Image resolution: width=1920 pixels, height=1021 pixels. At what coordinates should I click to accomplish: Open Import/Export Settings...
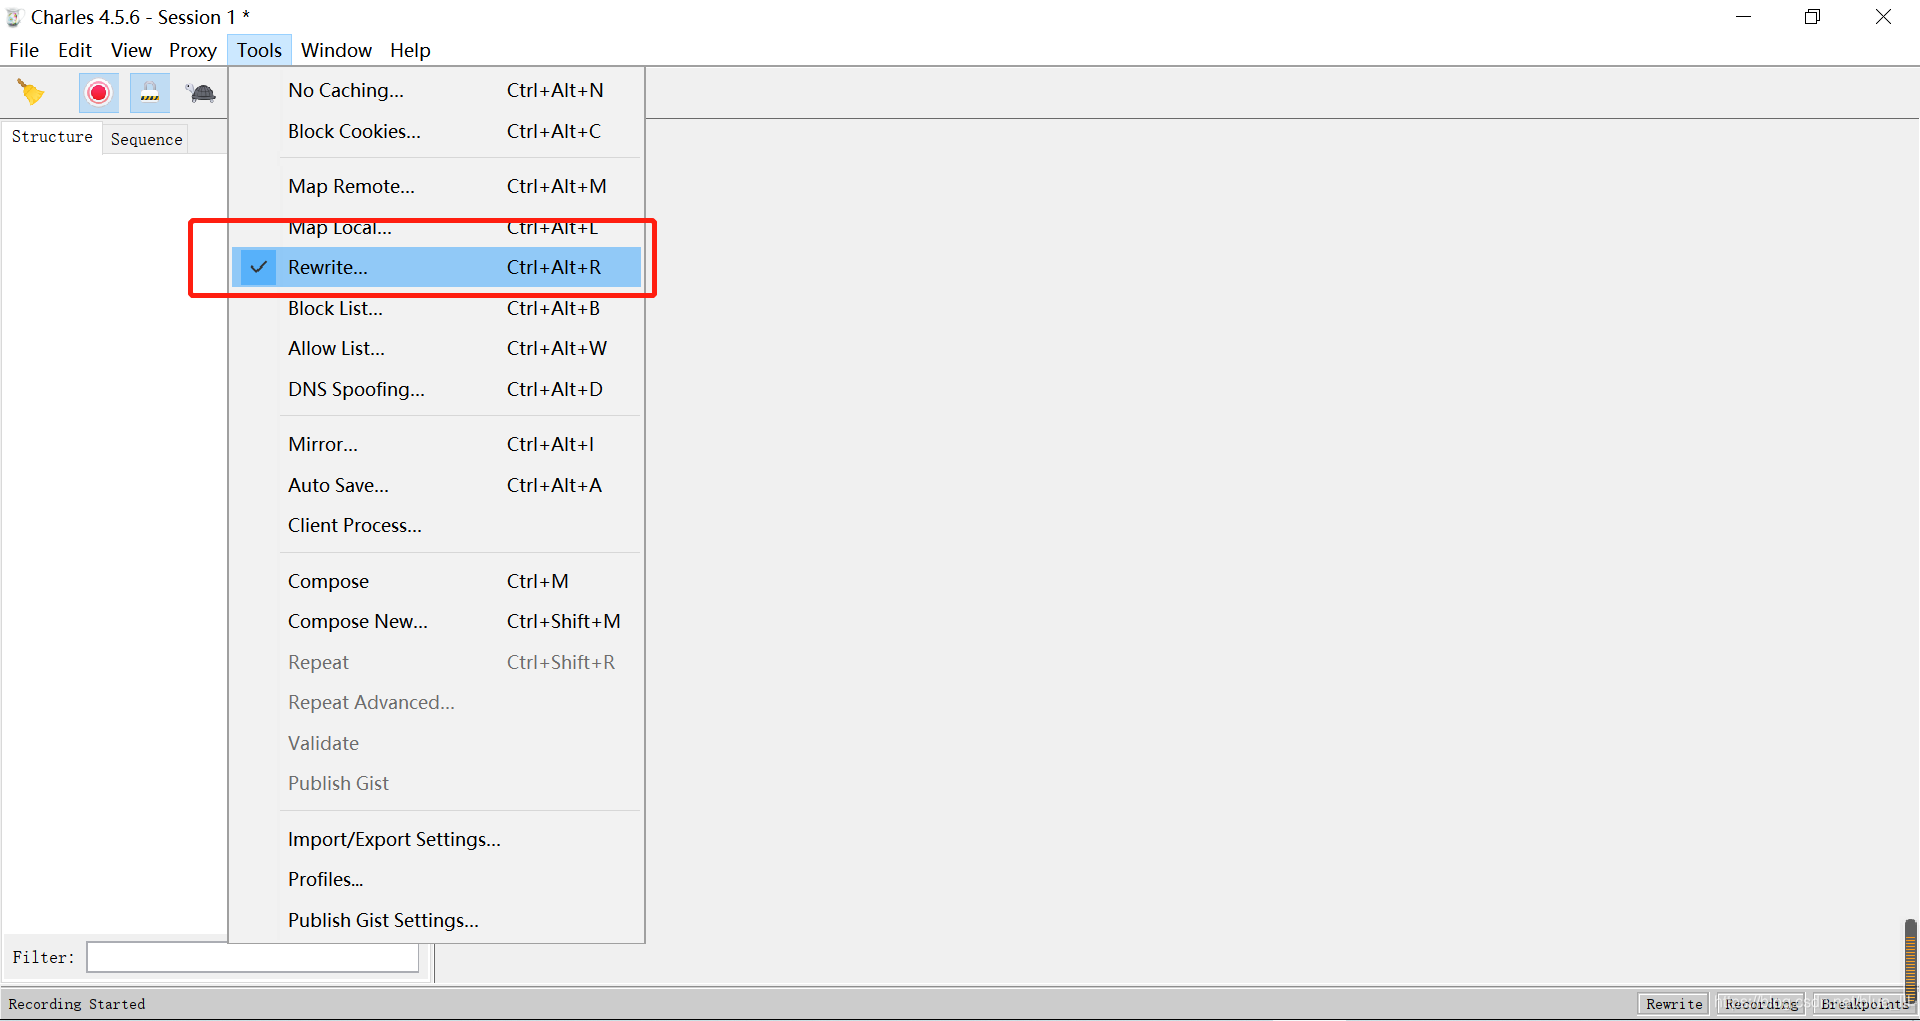(437, 839)
